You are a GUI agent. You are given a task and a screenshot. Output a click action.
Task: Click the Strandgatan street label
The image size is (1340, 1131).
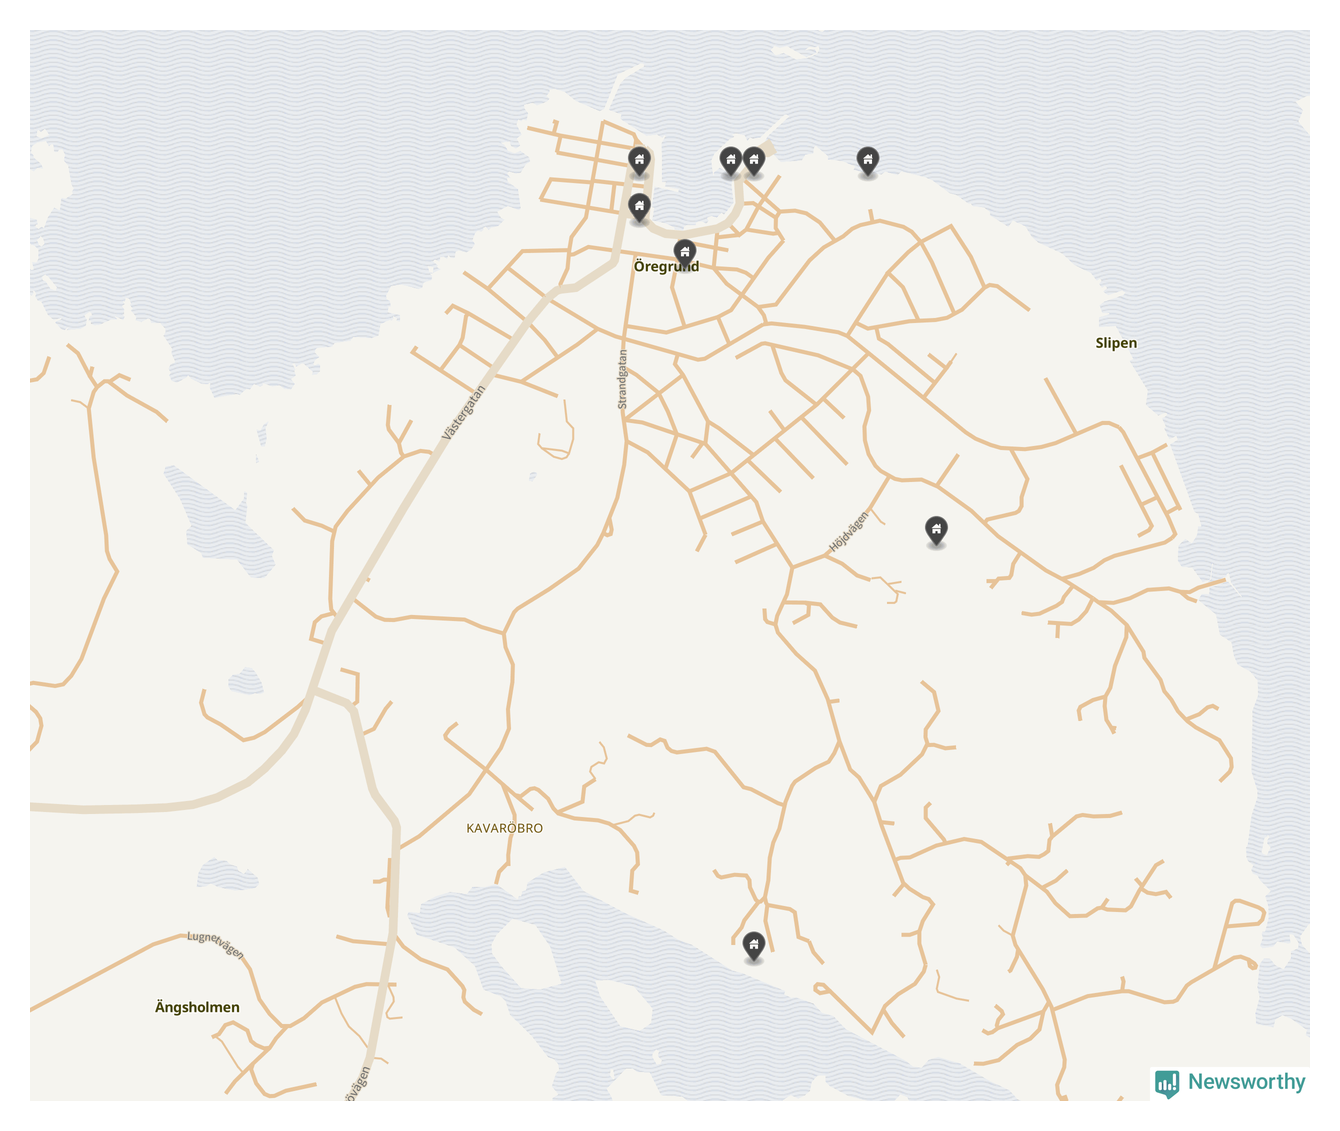[622, 379]
